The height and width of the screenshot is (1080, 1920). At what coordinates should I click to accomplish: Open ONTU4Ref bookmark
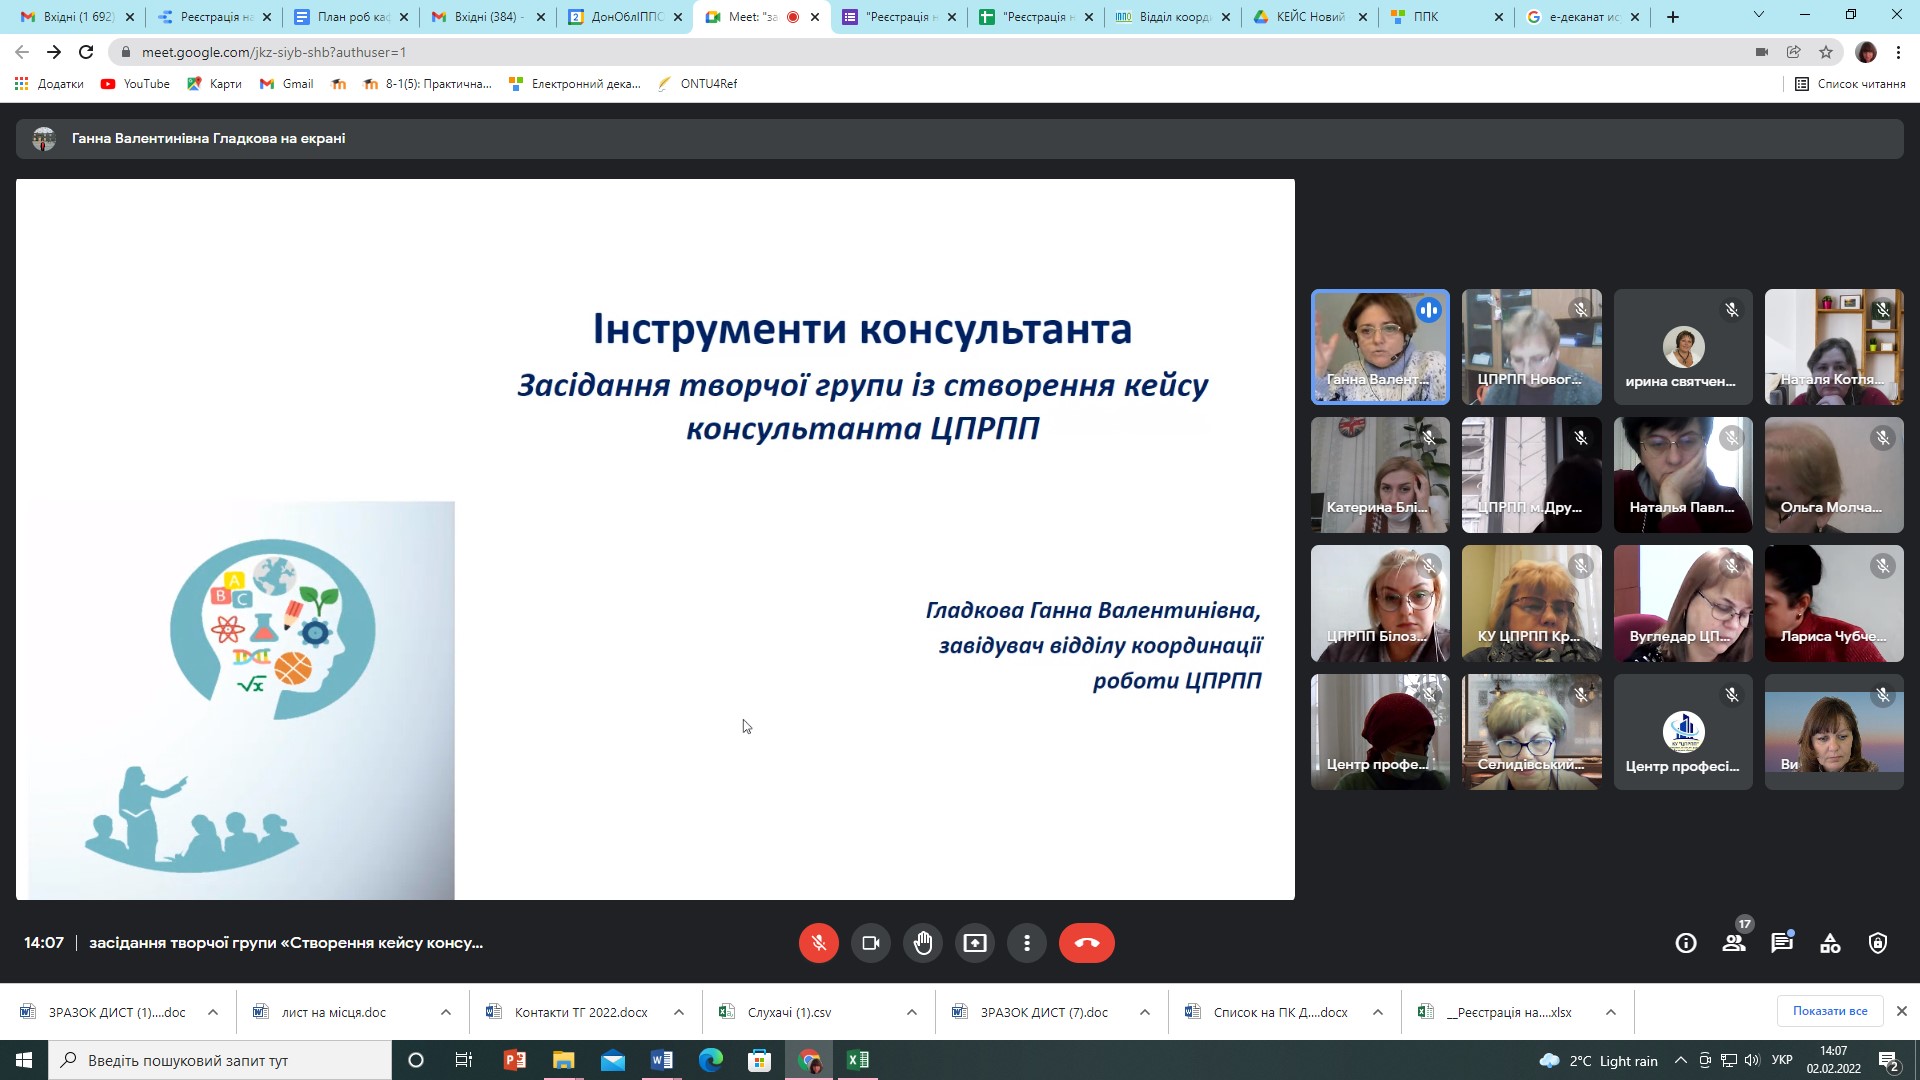point(697,84)
